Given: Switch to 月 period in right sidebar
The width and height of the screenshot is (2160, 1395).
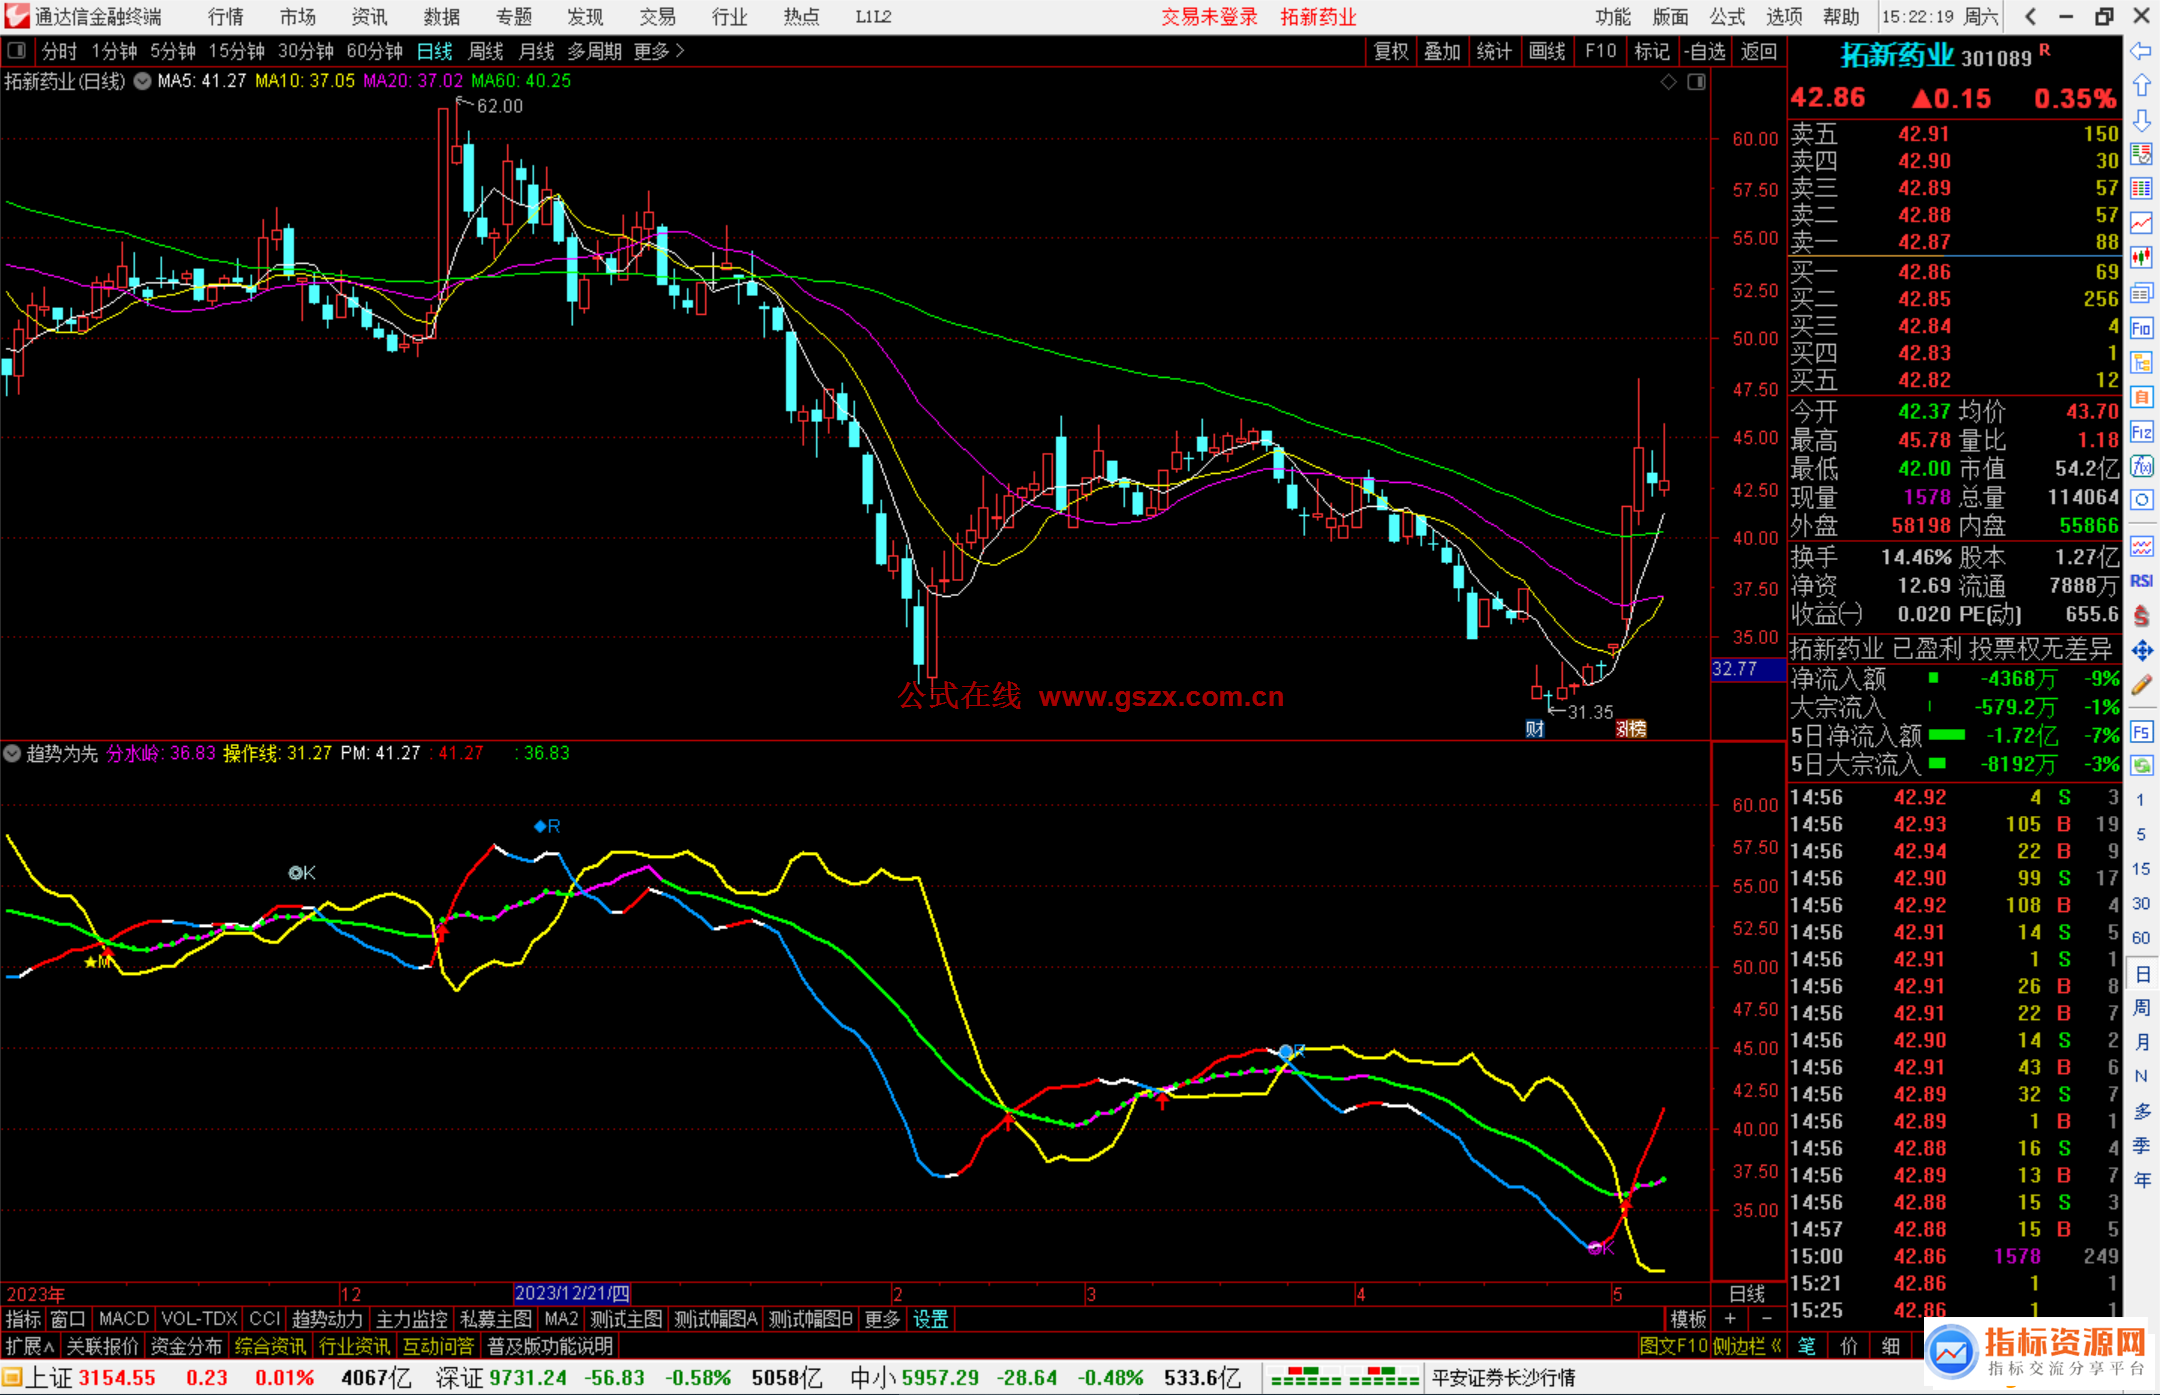Looking at the screenshot, I should pos(2141,1042).
